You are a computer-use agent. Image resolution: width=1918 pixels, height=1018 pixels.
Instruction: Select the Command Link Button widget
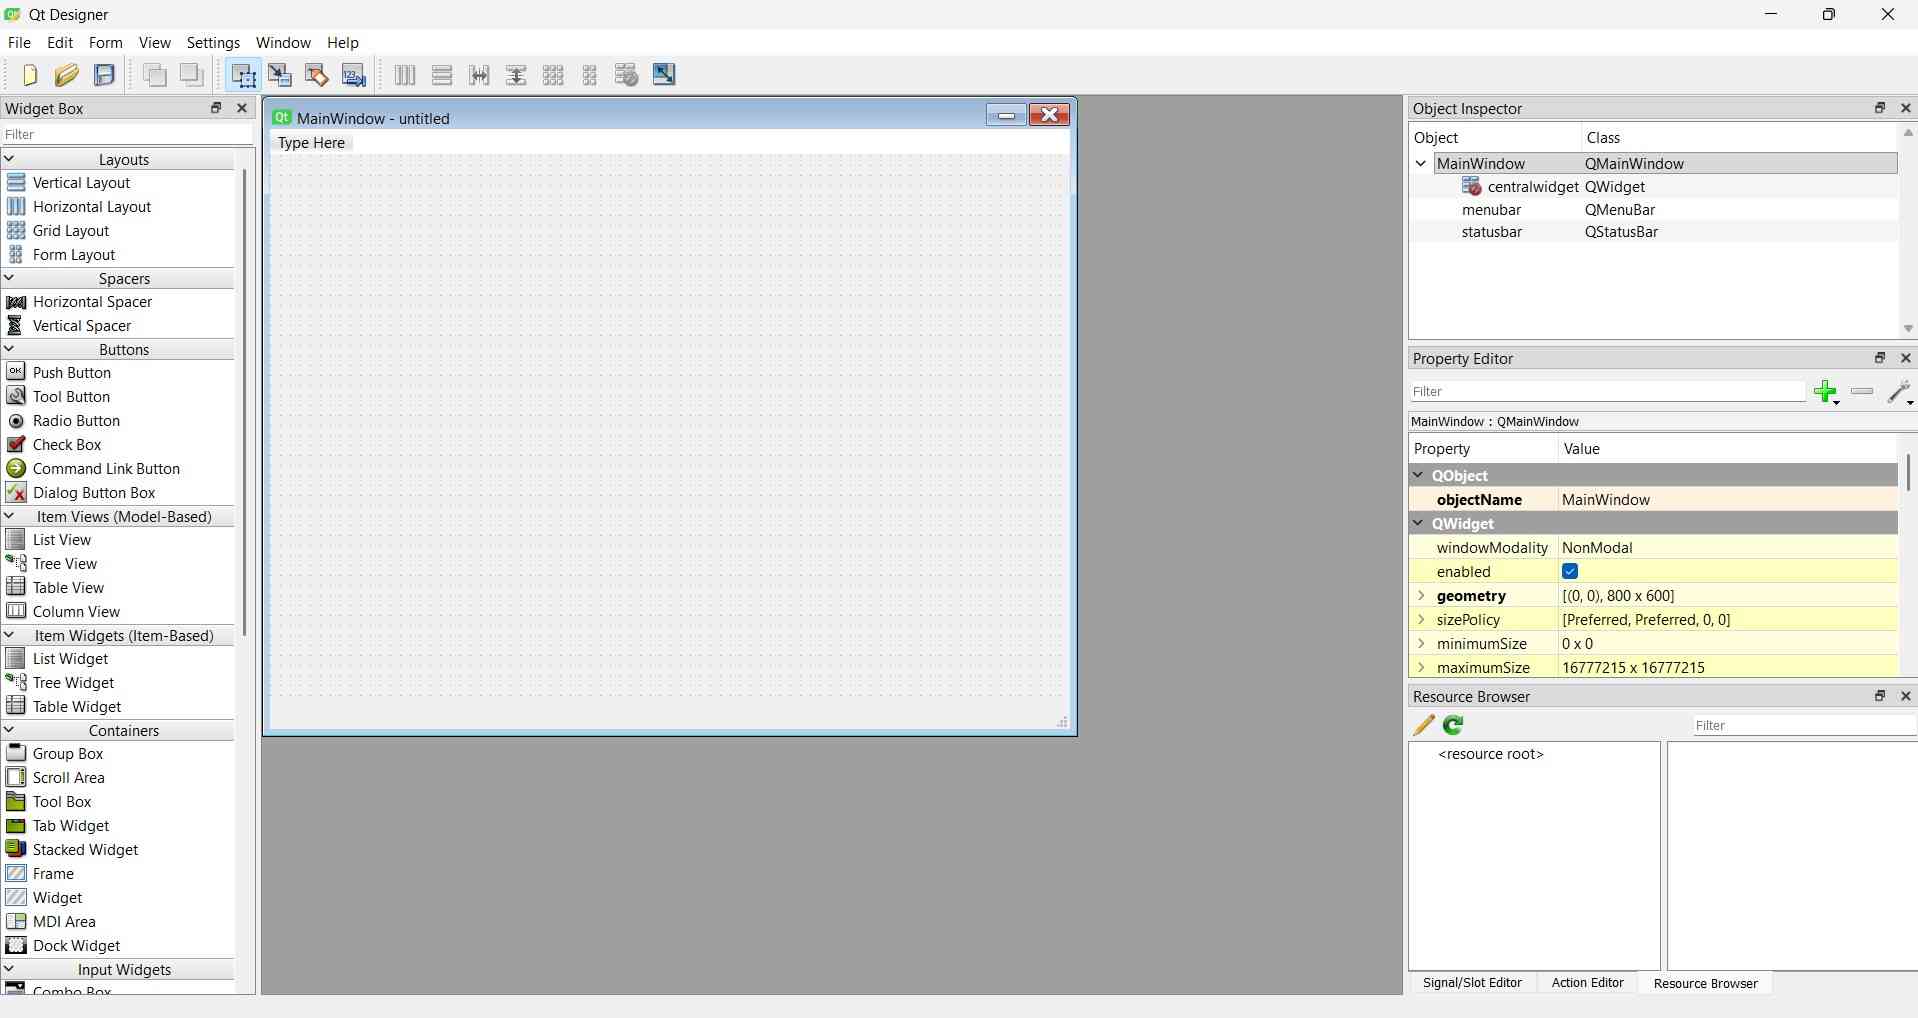106,469
